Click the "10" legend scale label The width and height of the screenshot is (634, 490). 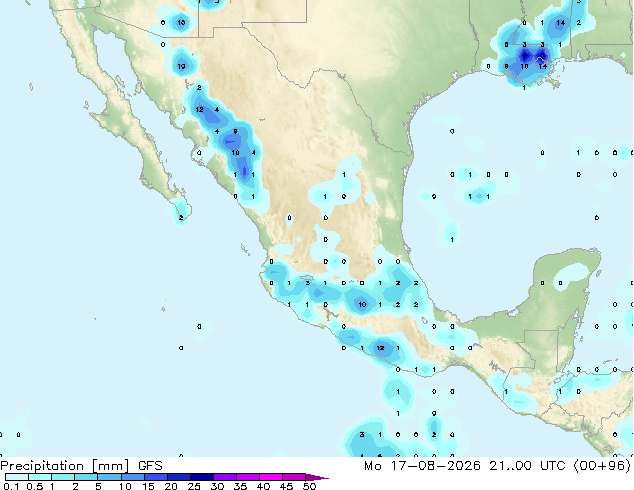point(125,486)
